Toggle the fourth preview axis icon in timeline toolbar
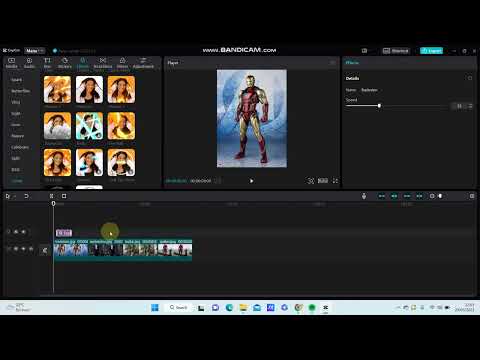The image size is (480, 360). pyautogui.click(x=419, y=196)
